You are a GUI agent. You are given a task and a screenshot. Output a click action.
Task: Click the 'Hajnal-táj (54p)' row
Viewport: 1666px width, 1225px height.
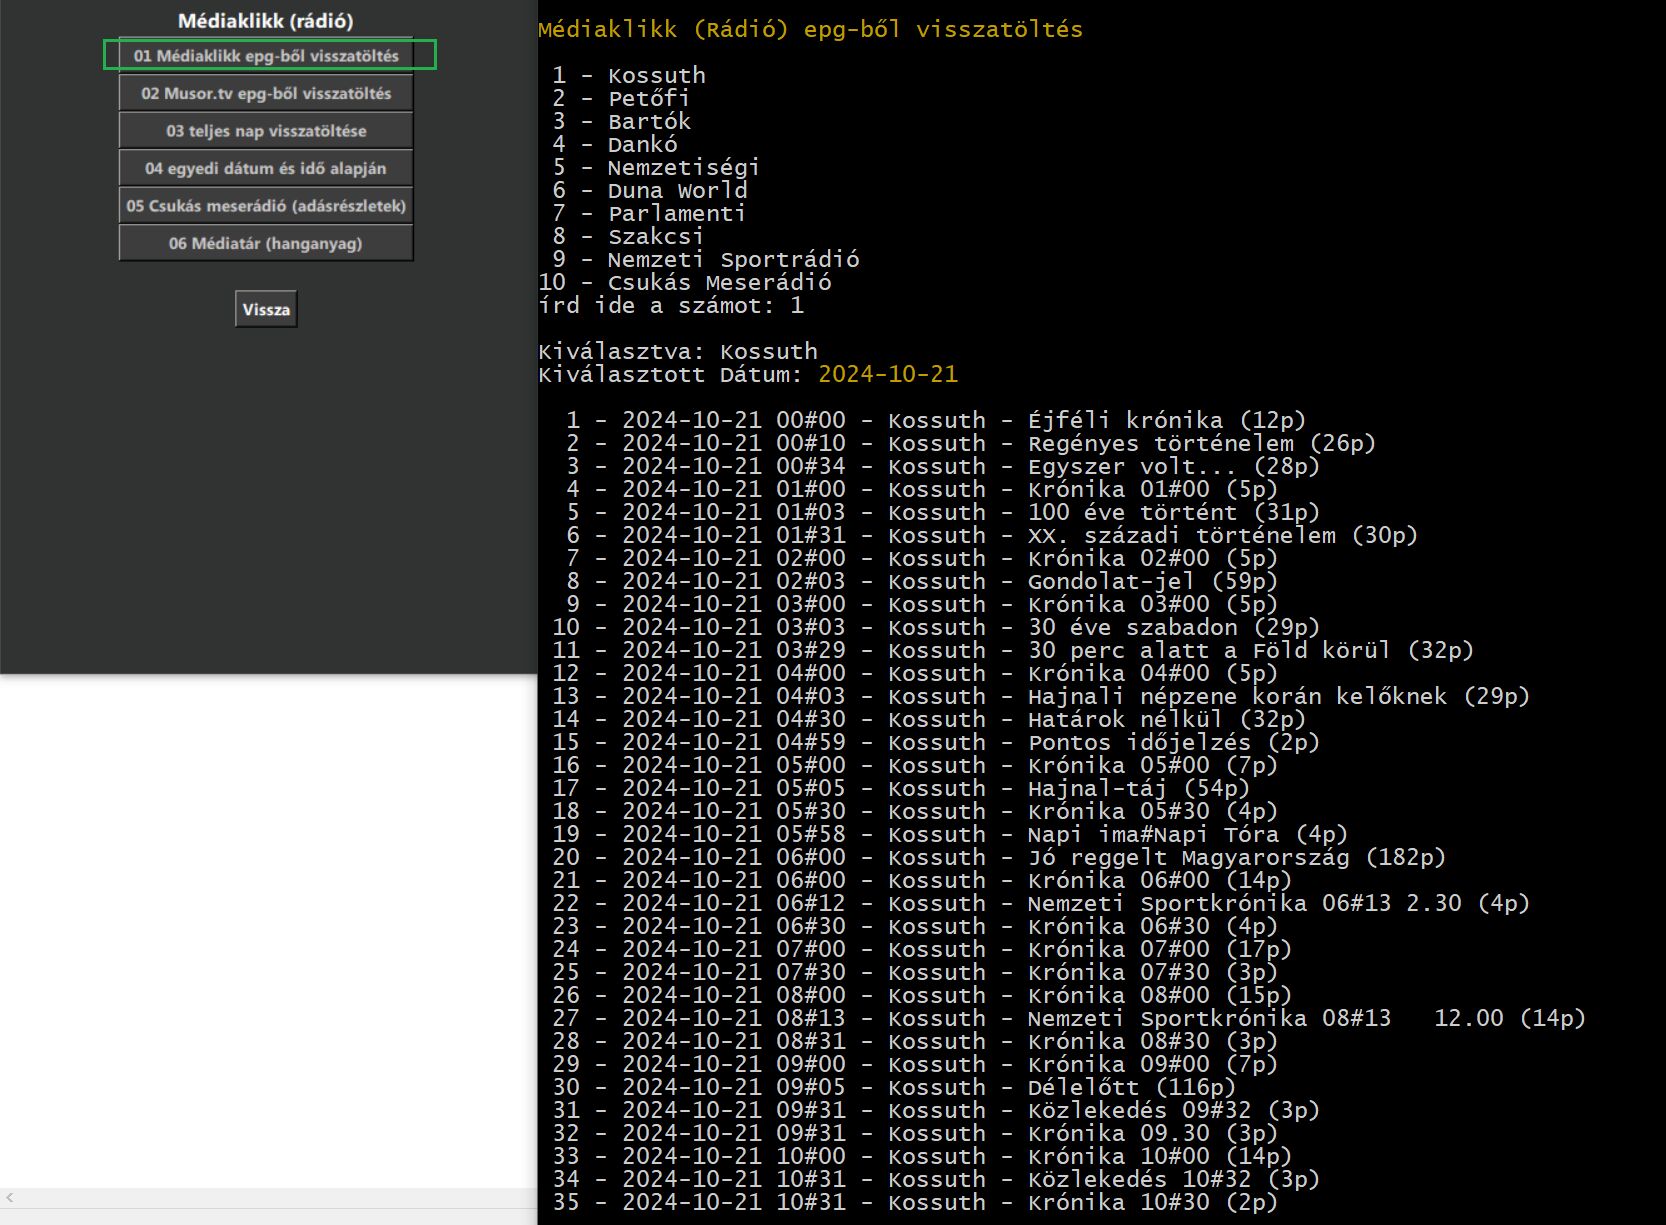pyautogui.click(x=901, y=789)
